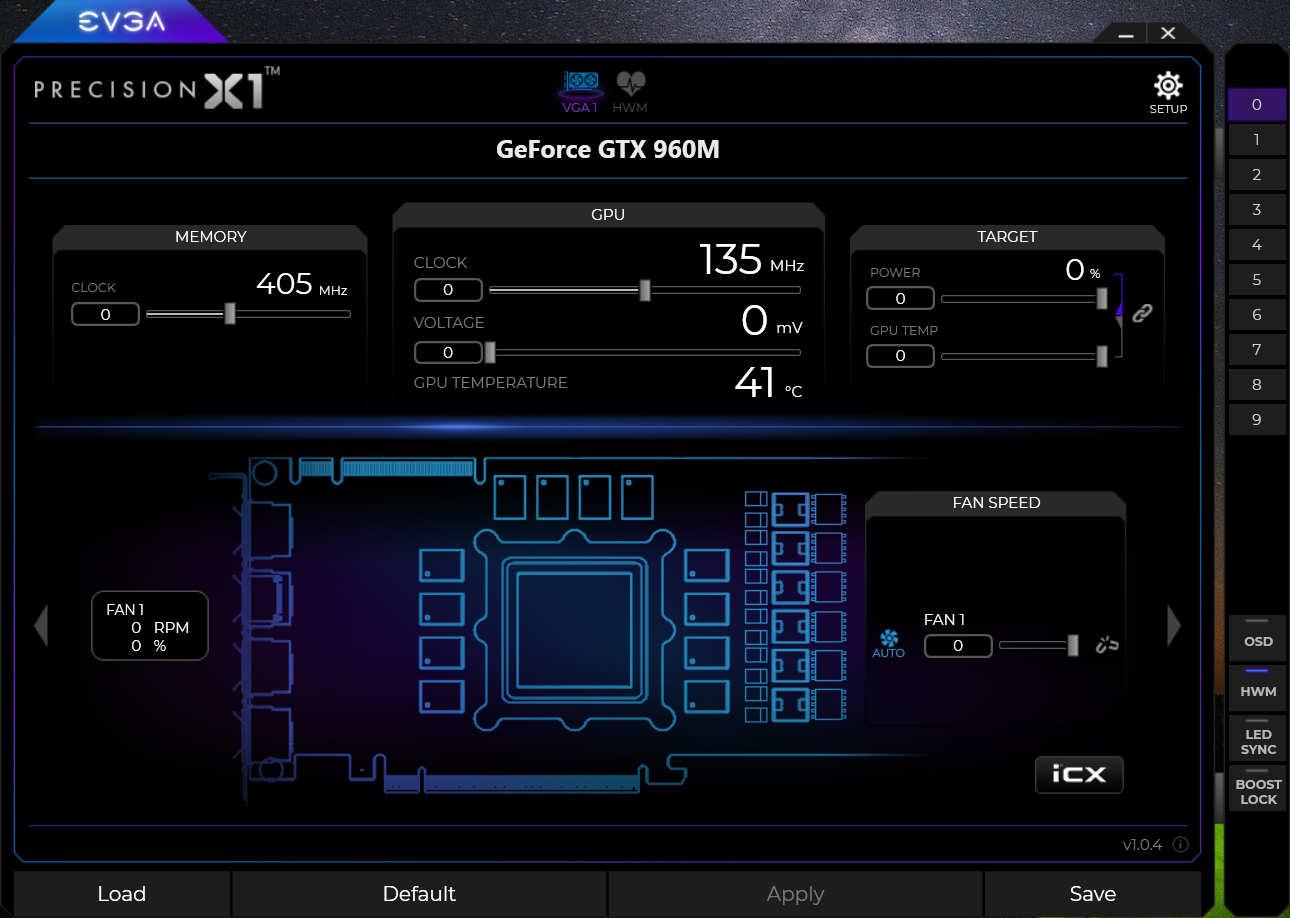Click the memory clock offset field
1290x918 pixels.
[x=105, y=314]
